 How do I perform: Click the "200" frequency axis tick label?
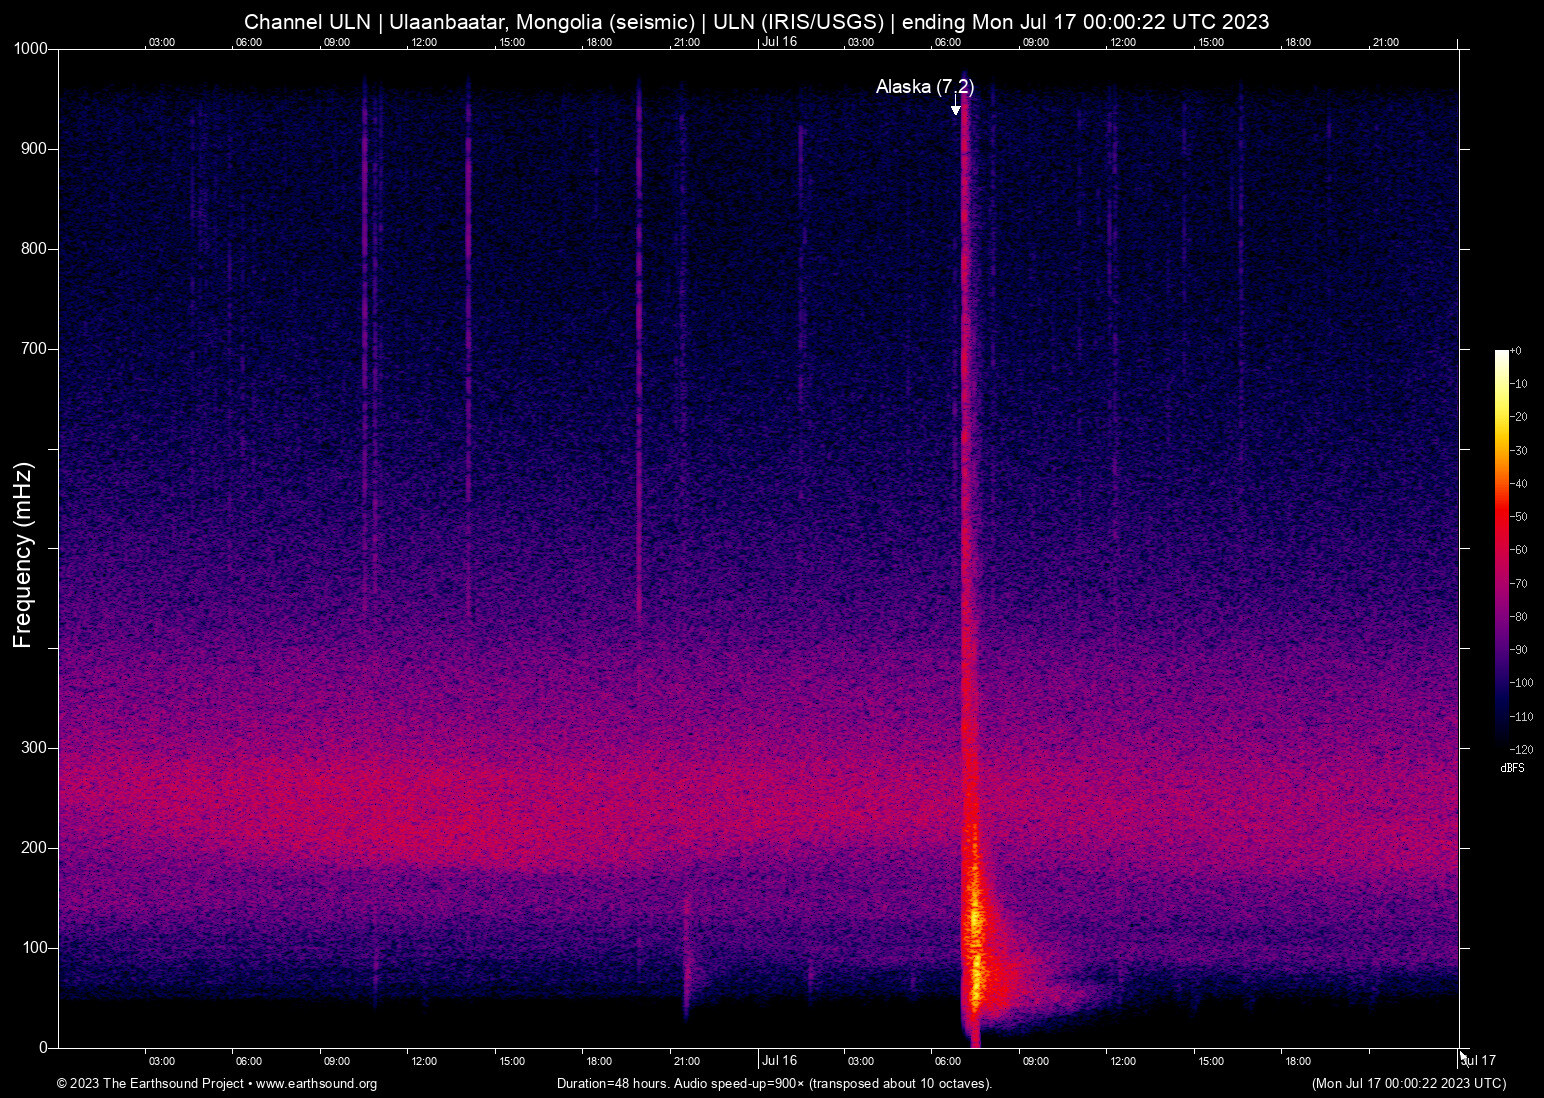[x=35, y=848]
